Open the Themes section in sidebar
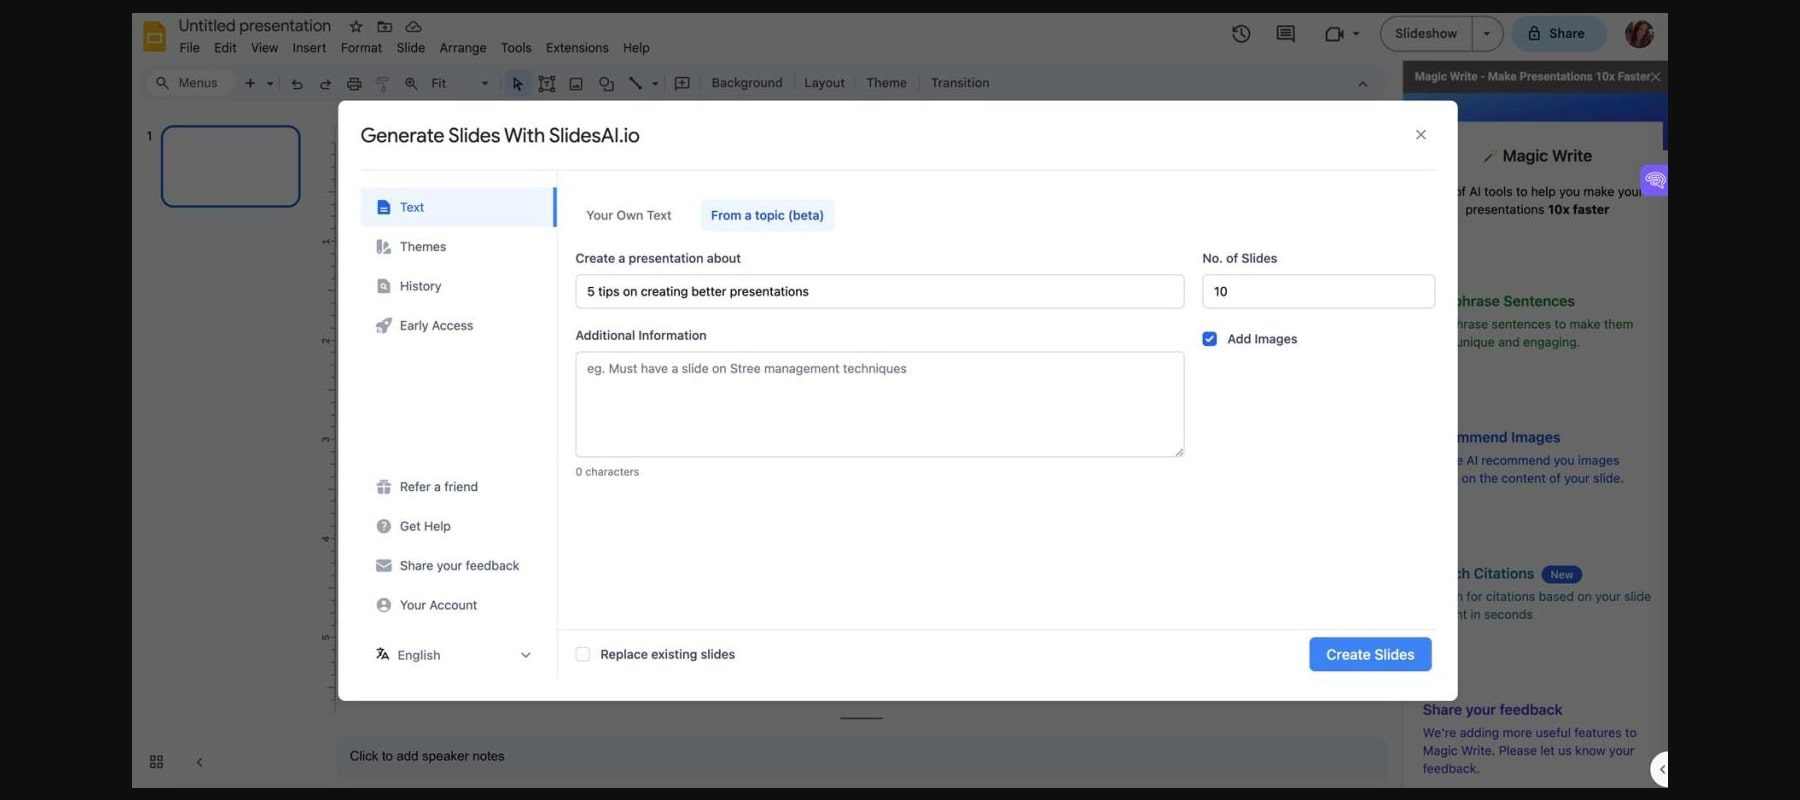 [422, 247]
